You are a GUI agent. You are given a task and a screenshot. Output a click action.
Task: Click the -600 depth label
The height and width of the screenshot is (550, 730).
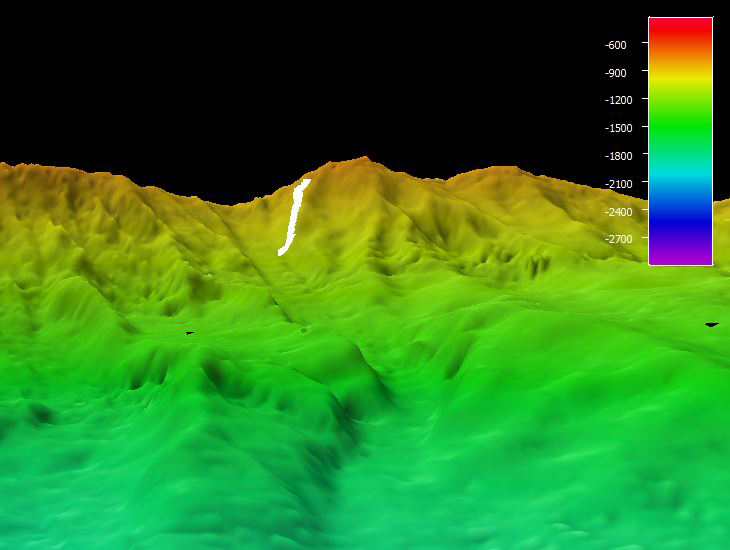click(615, 45)
